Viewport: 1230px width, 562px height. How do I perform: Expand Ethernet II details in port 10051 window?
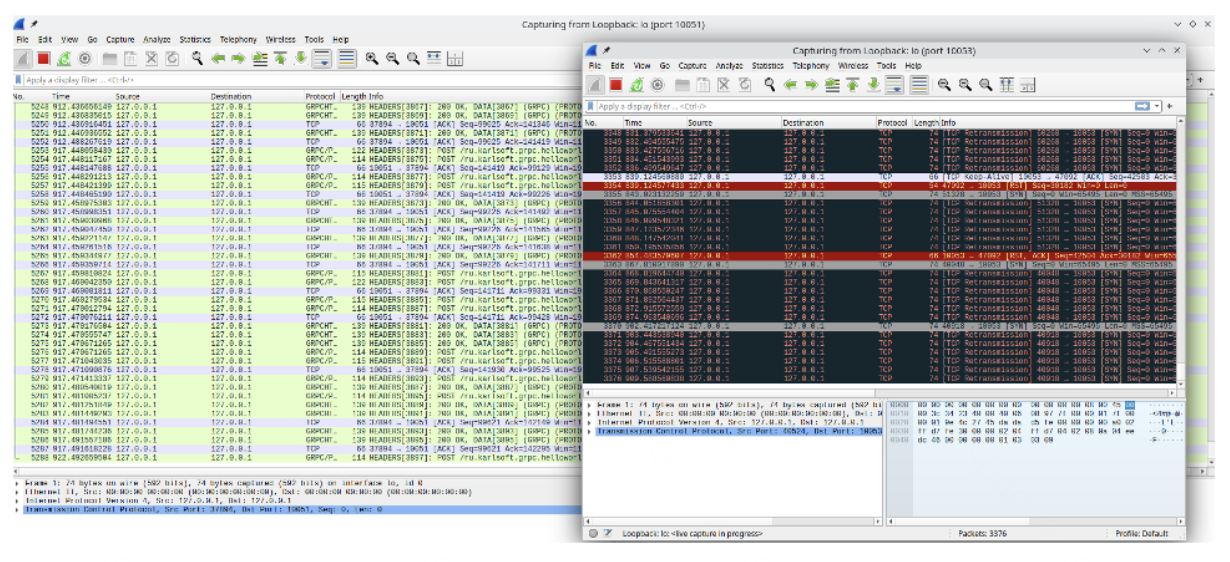point(16,491)
